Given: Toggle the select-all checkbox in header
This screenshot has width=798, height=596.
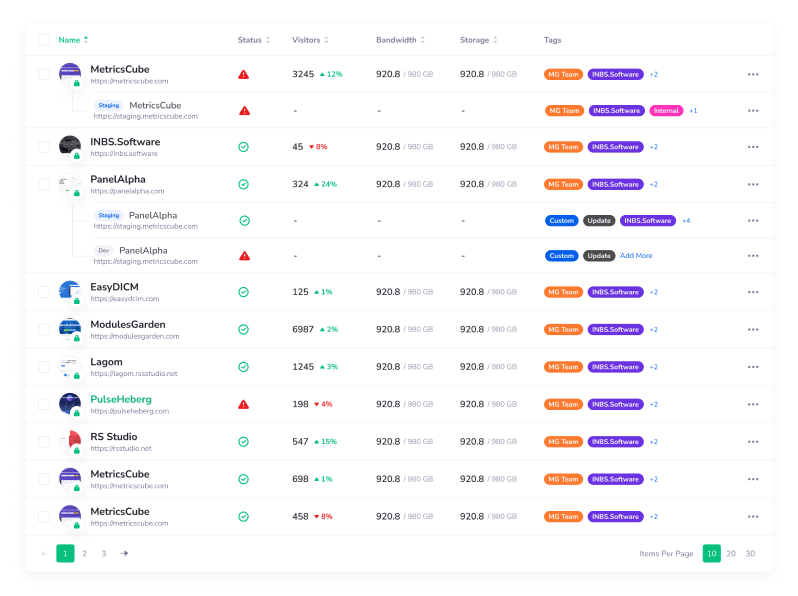Looking at the screenshot, I should pyautogui.click(x=44, y=40).
